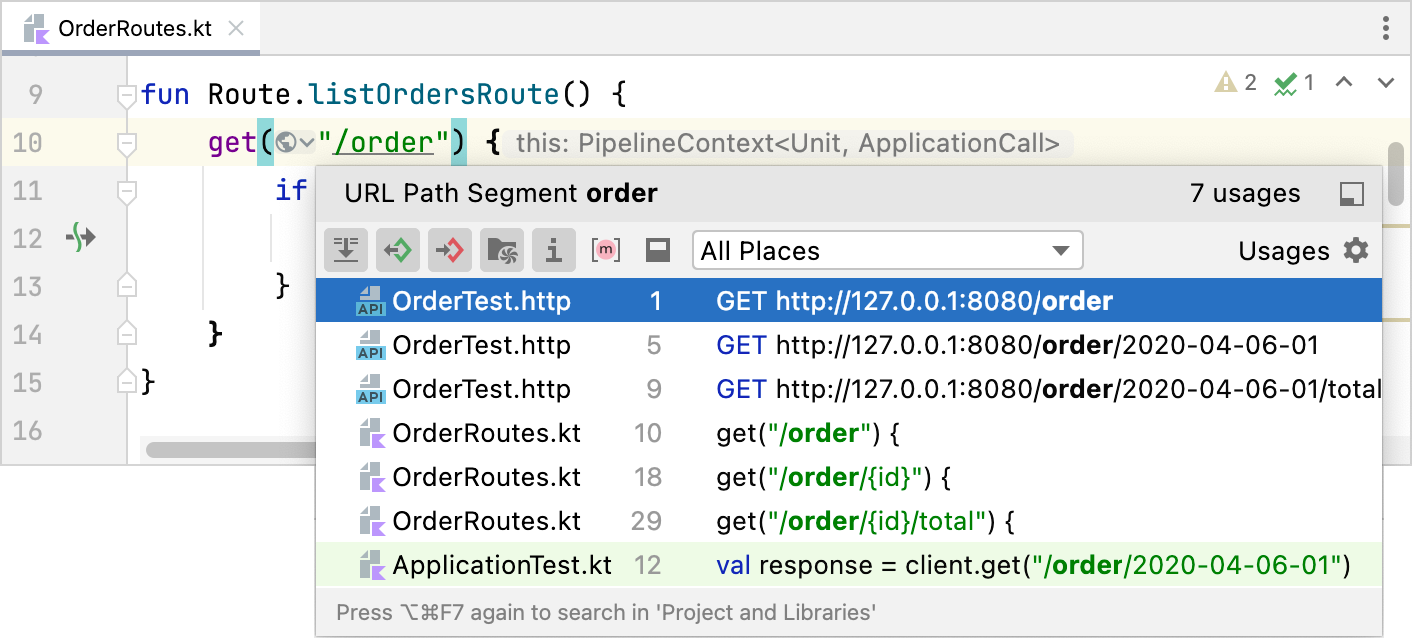Open the Usages settings gear
The height and width of the screenshot is (638, 1412).
[x=1356, y=250]
